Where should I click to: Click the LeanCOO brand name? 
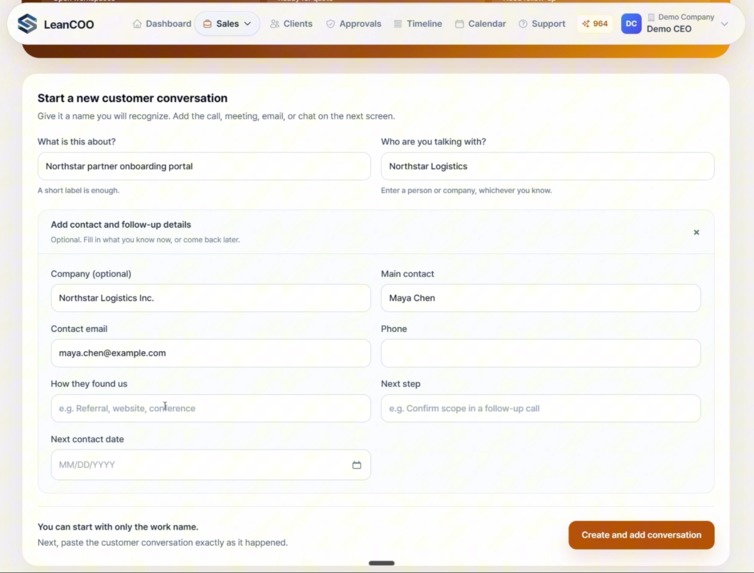(69, 25)
